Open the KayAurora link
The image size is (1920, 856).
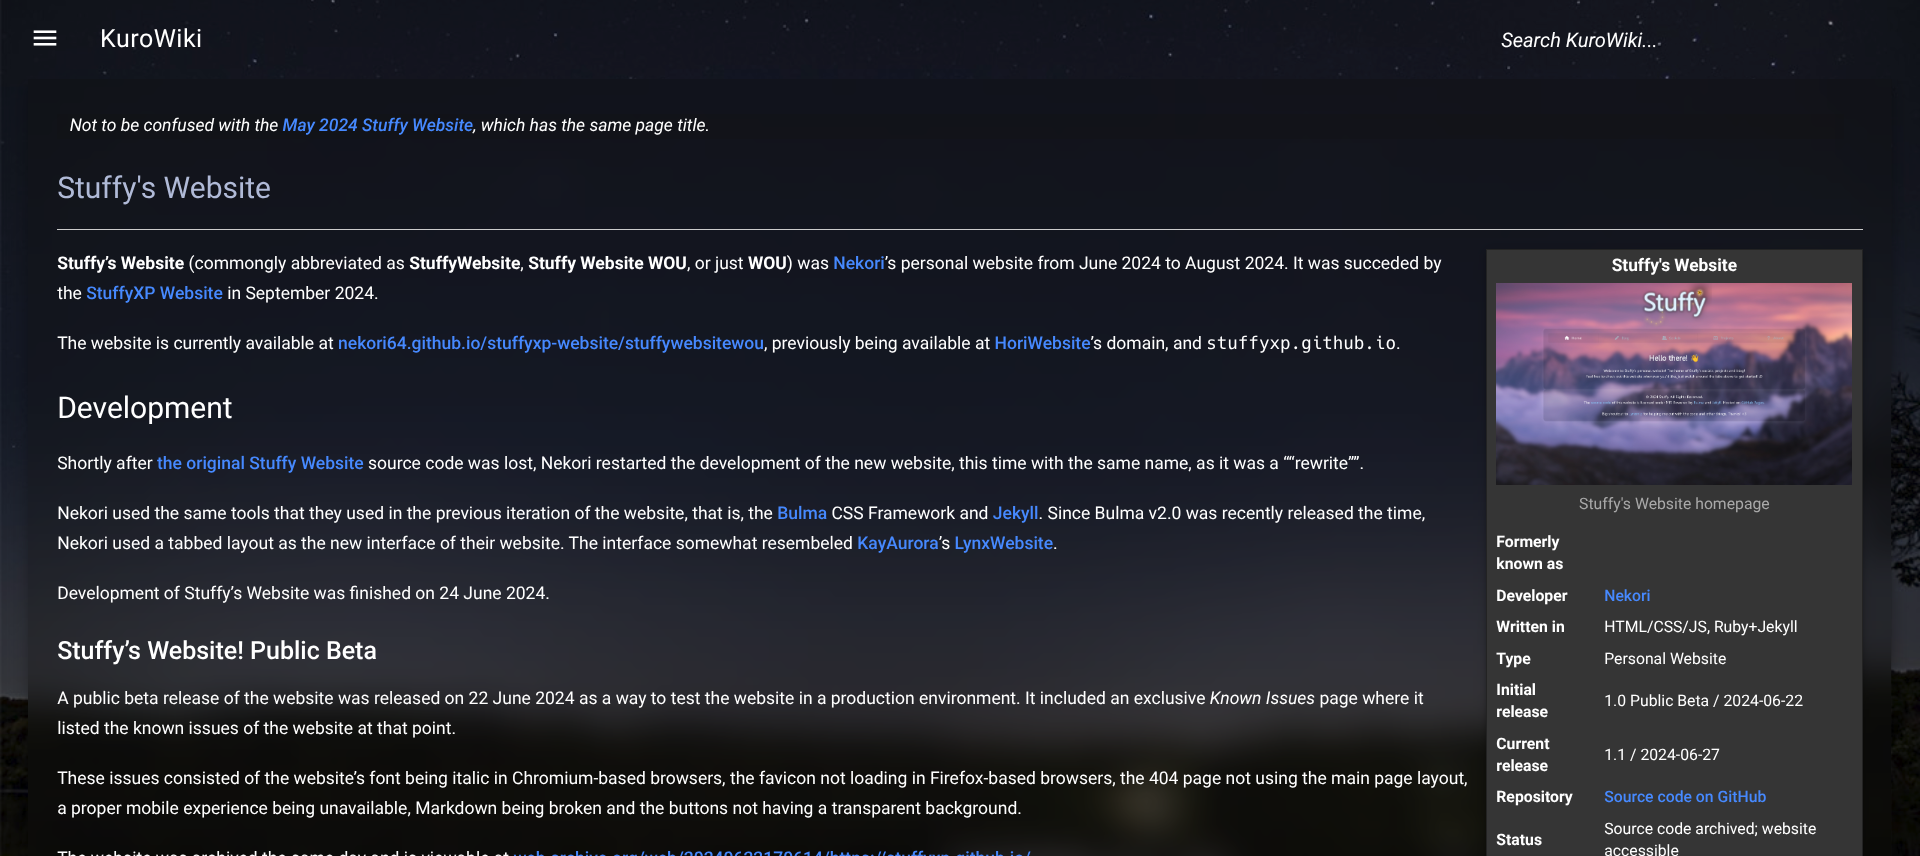[898, 543]
